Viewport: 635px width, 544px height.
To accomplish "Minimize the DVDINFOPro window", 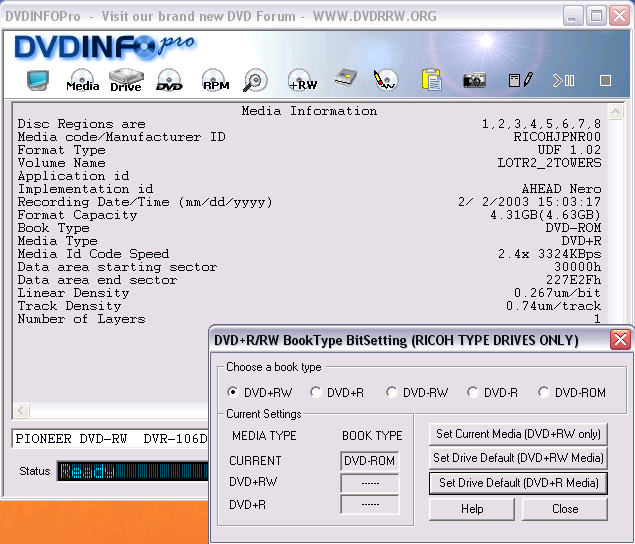I will click(x=573, y=16).
